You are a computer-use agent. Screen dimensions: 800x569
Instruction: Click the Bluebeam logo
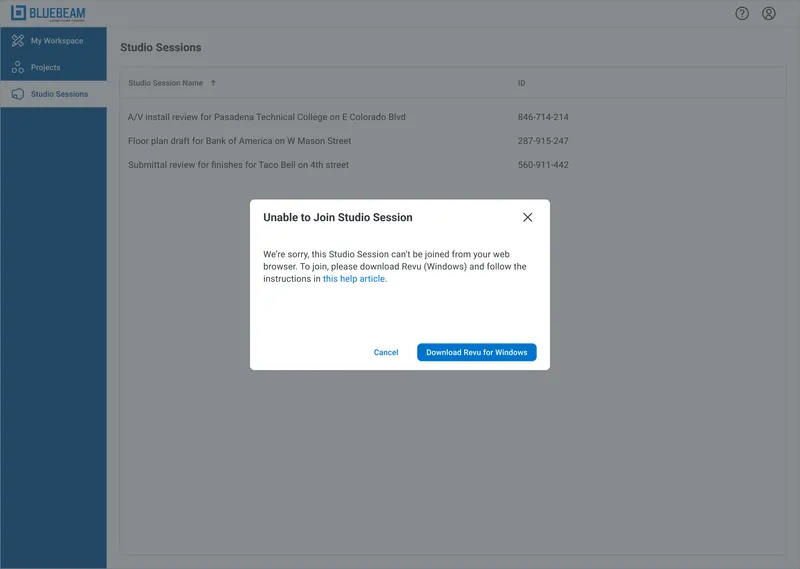tap(48, 13)
